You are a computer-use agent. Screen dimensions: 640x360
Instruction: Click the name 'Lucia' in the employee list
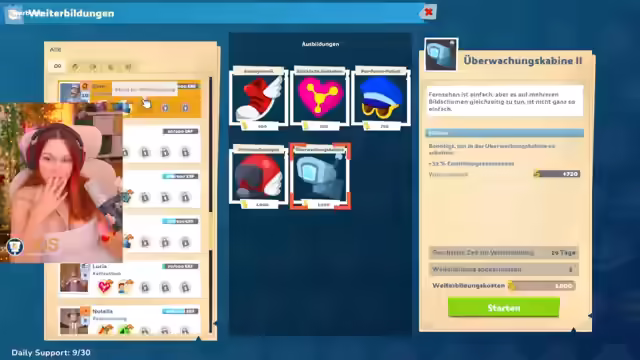click(99, 266)
